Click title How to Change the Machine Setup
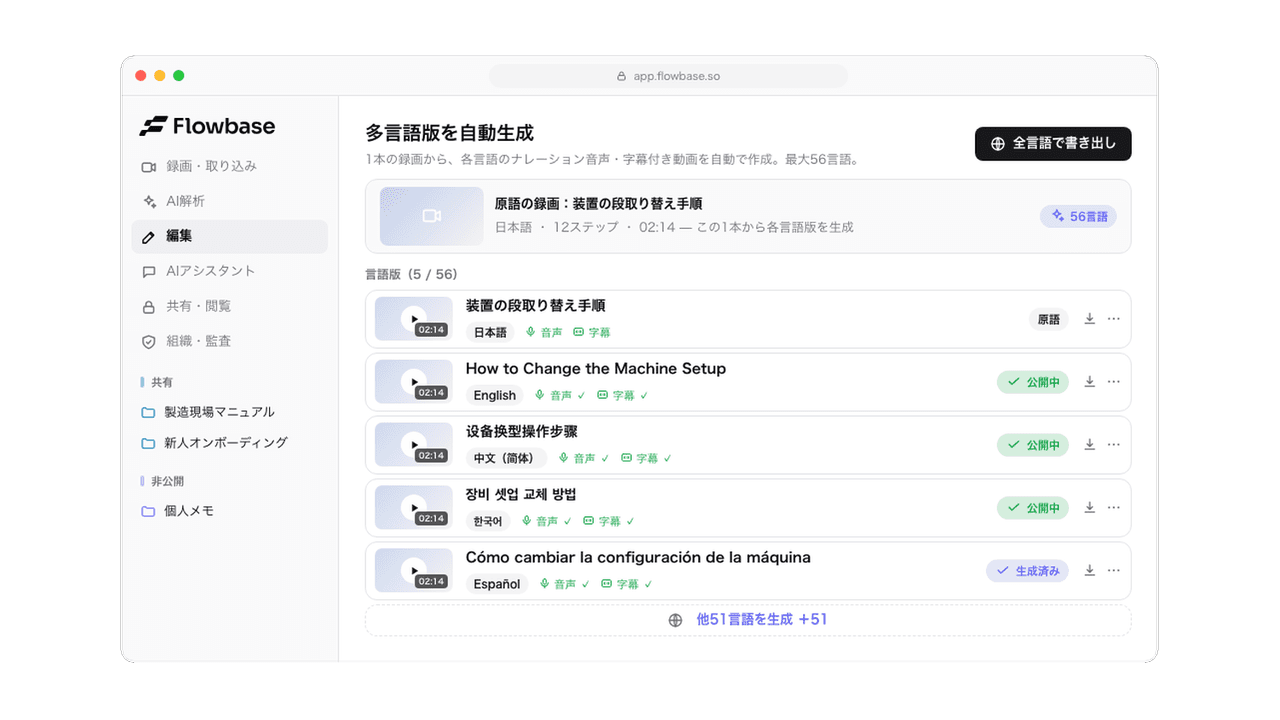The width and height of the screenshot is (1280, 720). click(x=596, y=369)
